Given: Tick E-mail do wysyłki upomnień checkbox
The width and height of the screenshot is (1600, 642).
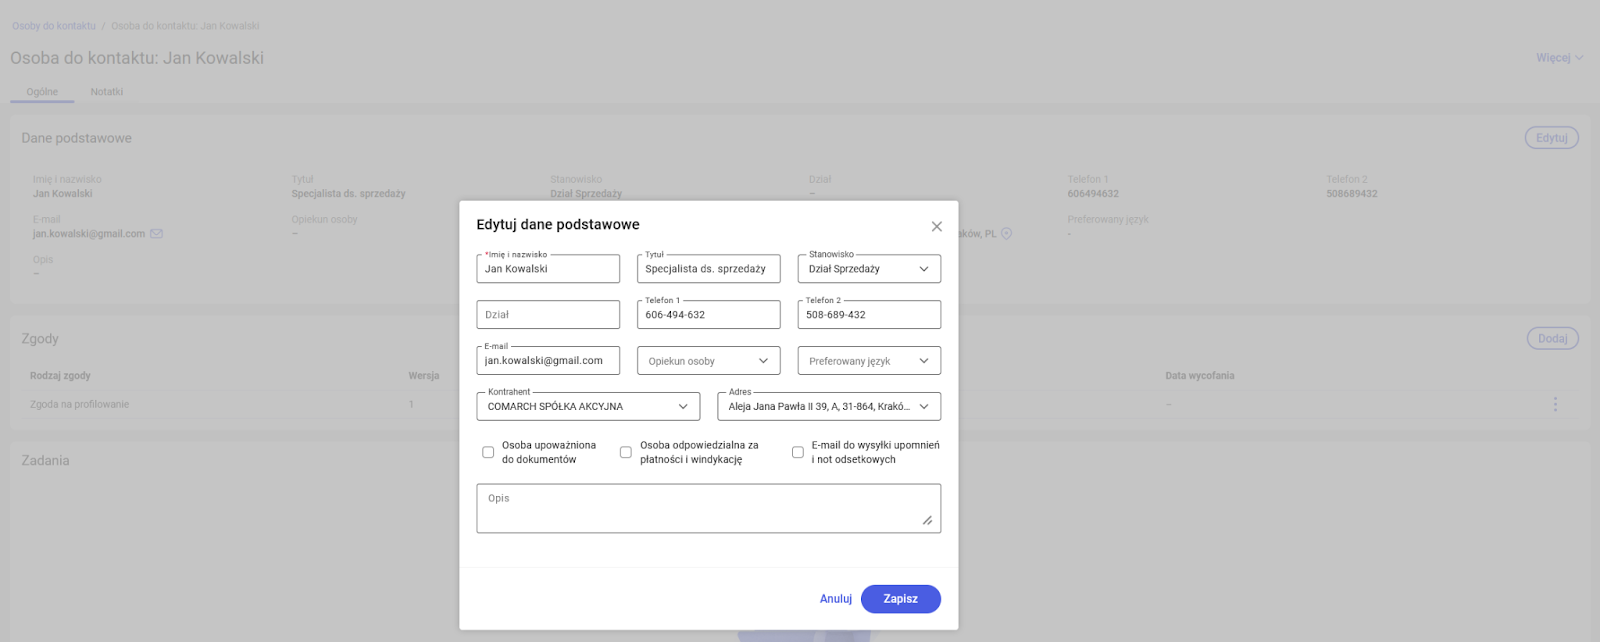Looking at the screenshot, I should coord(798,453).
